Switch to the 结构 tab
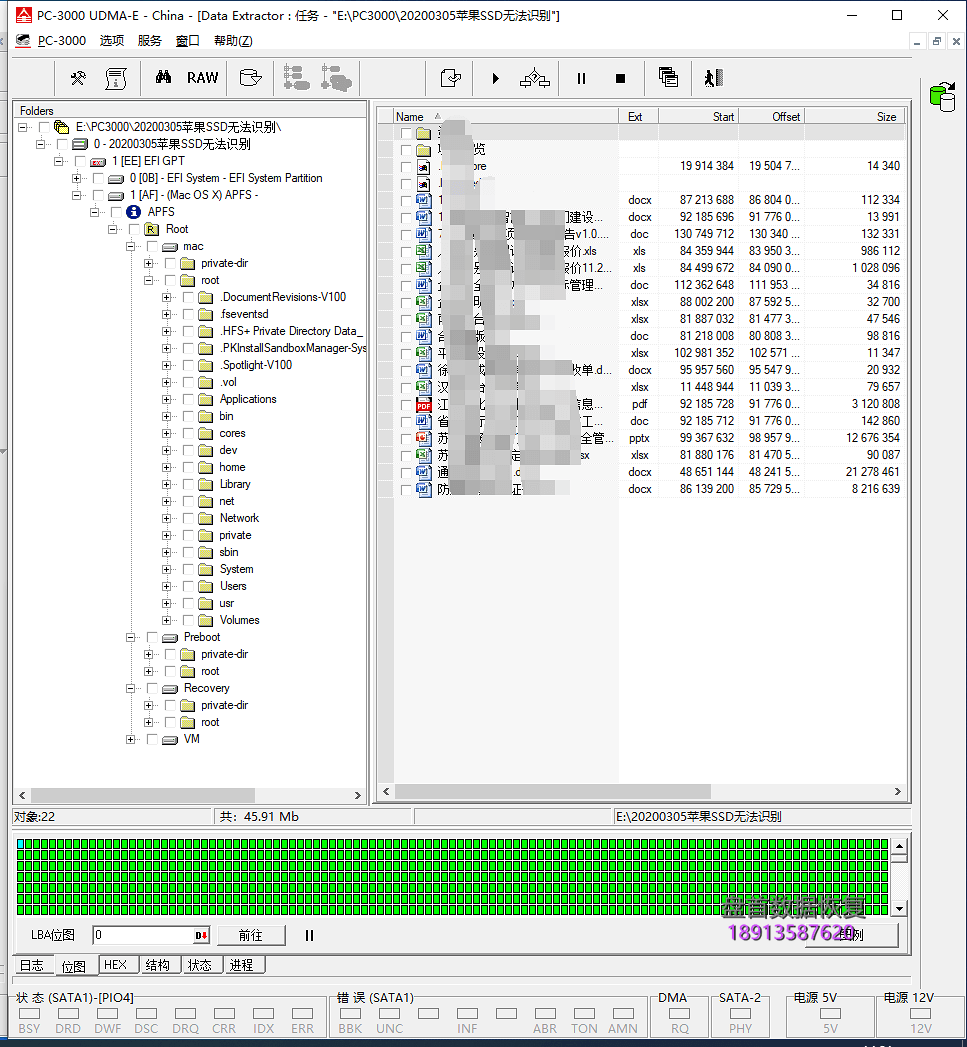 coord(158,965)
